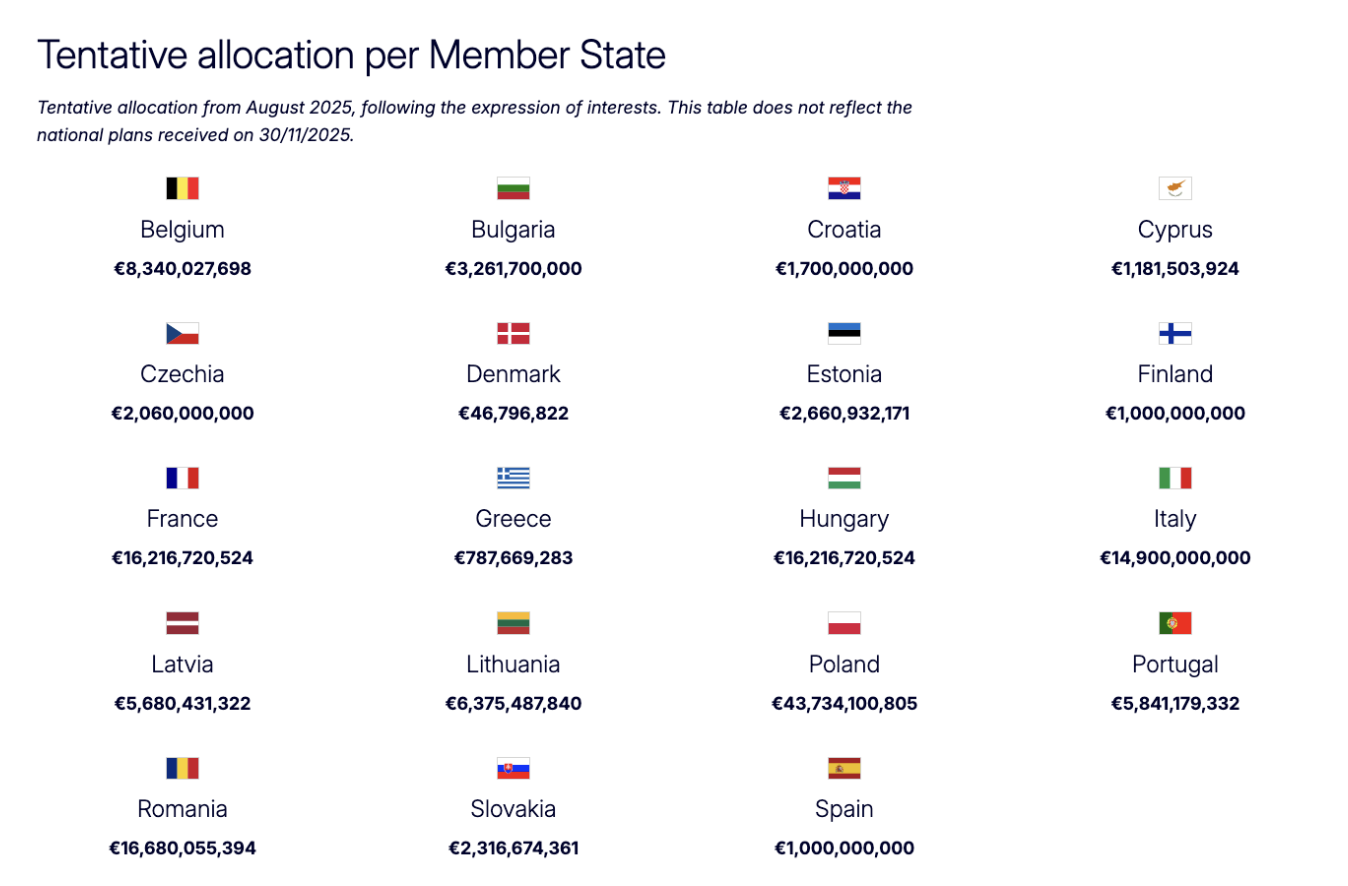1348x886 pixels.
Task: Click the Finland flag icon
Action: [1175, 333]
